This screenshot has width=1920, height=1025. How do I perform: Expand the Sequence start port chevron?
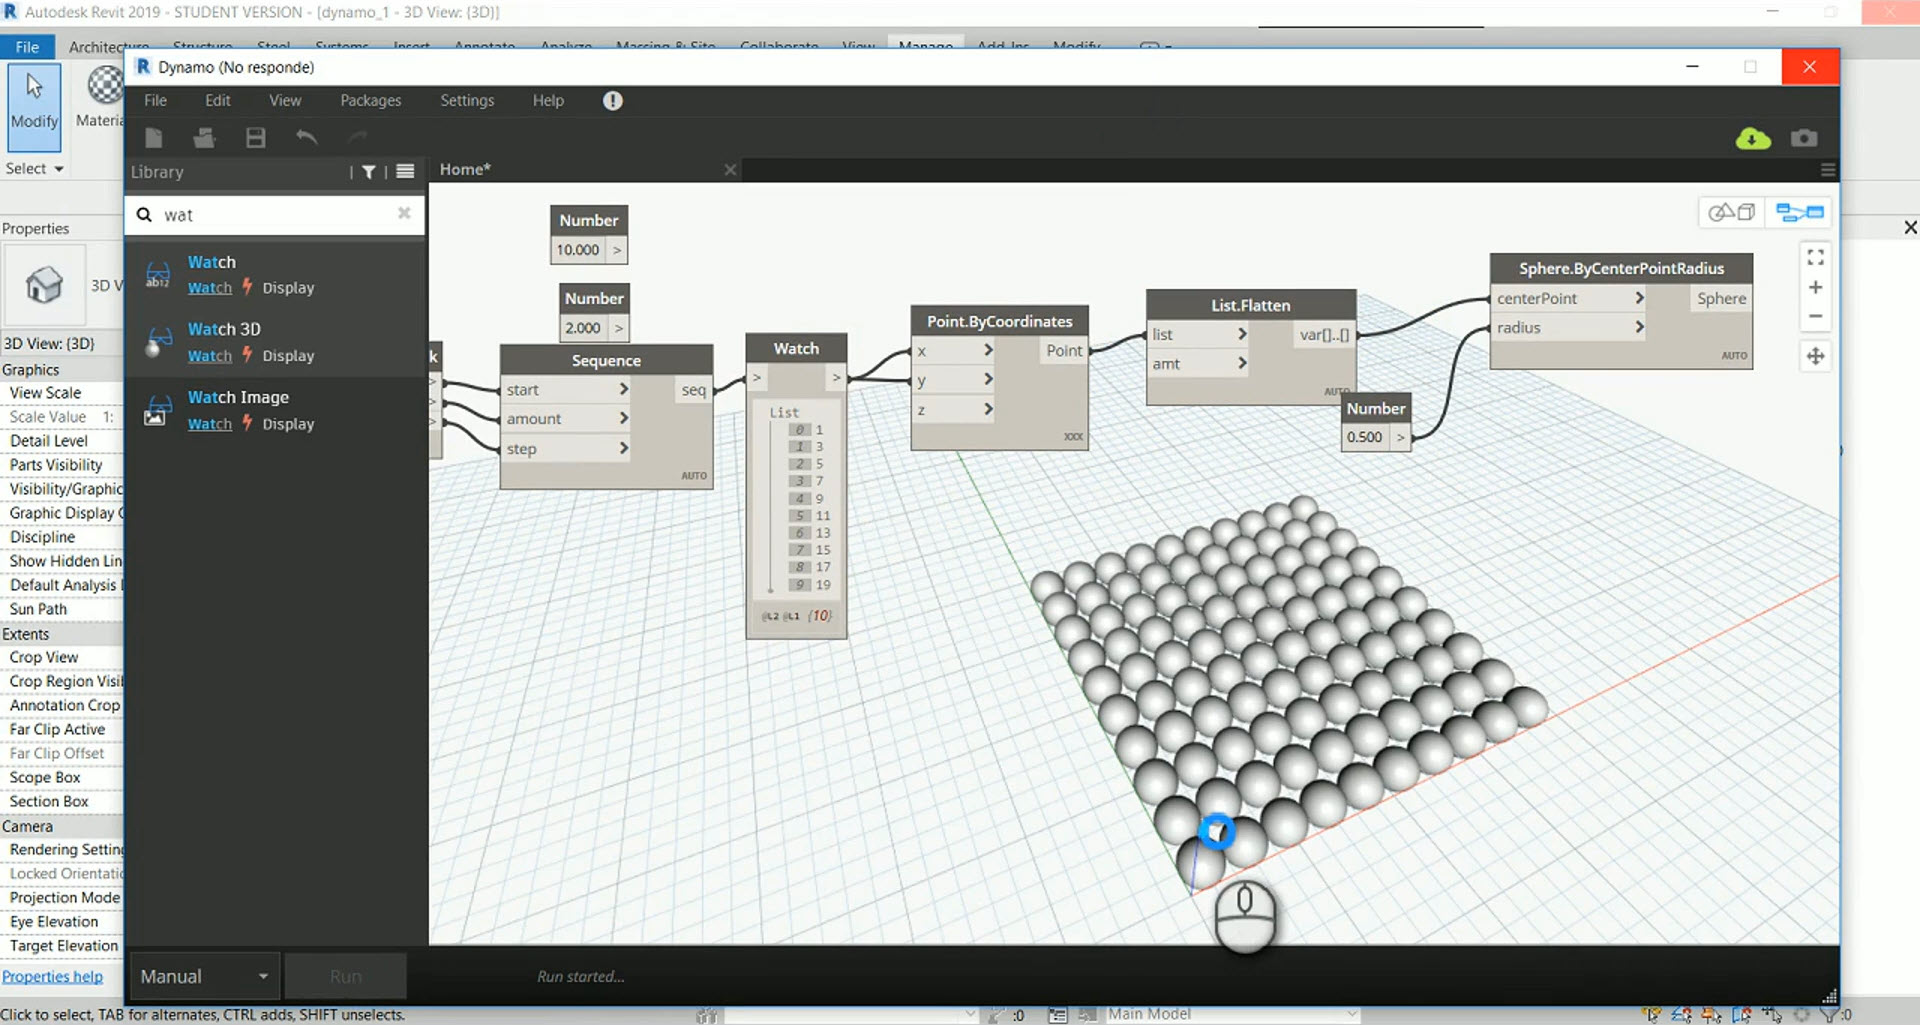[623, 389]
